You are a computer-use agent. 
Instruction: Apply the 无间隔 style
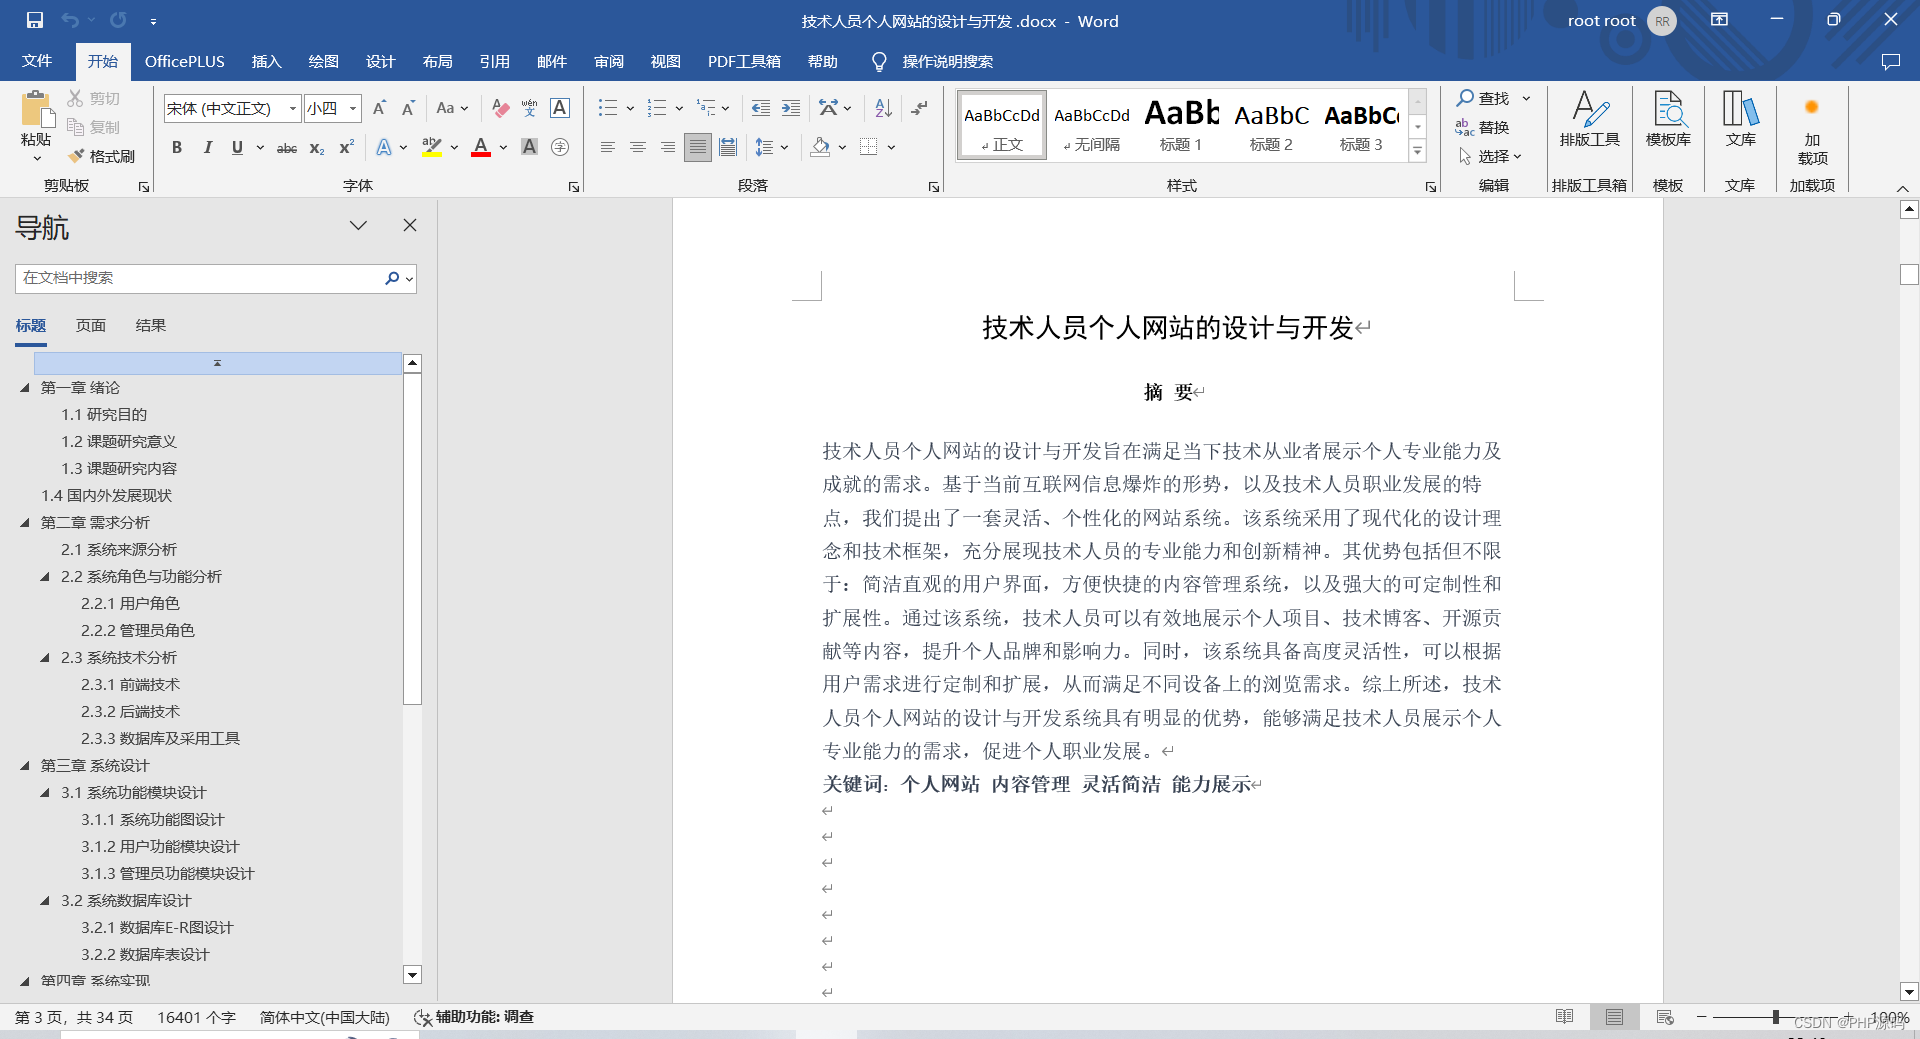(x=1091, y=124)
